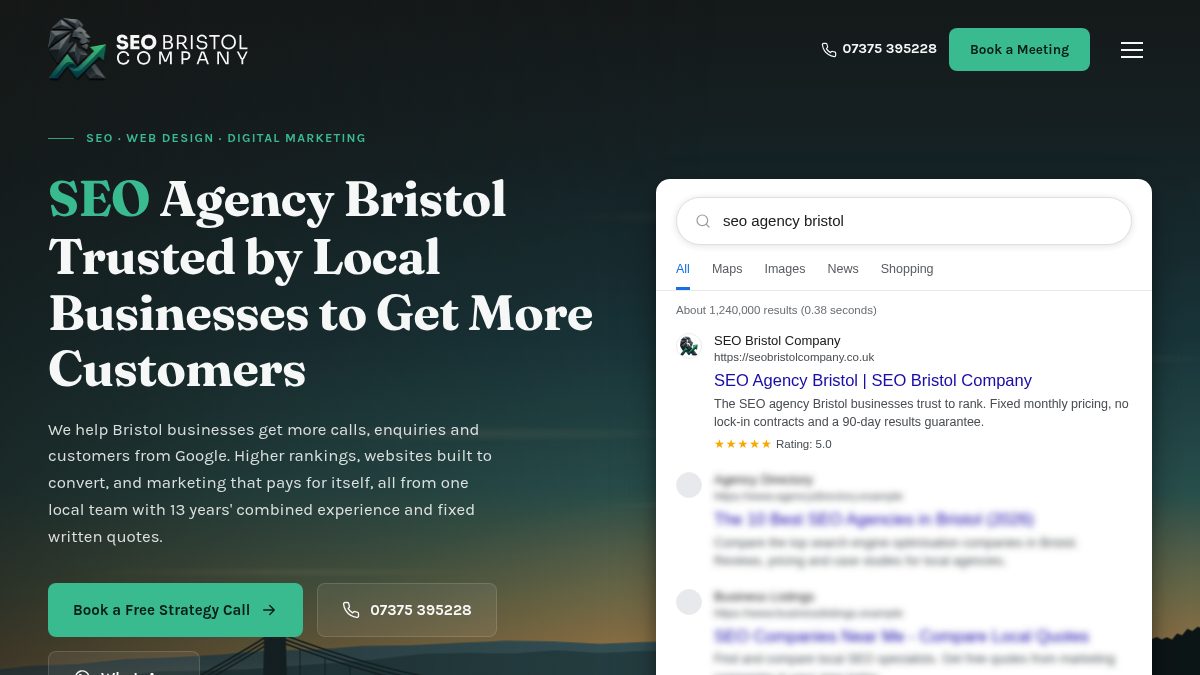Click the arrow icon in Strategy Call button
1200x675 pixels.
pos(269,610)
